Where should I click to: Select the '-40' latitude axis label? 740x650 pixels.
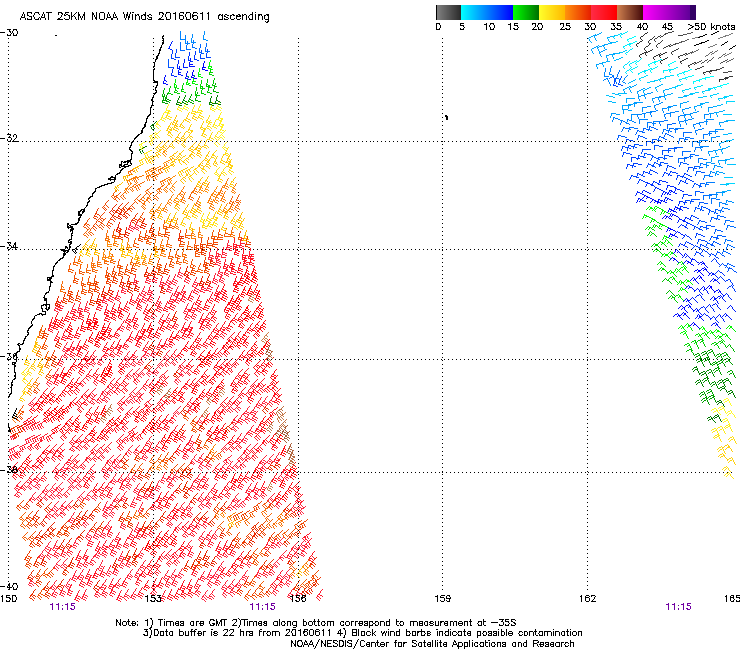click(9, 586)
